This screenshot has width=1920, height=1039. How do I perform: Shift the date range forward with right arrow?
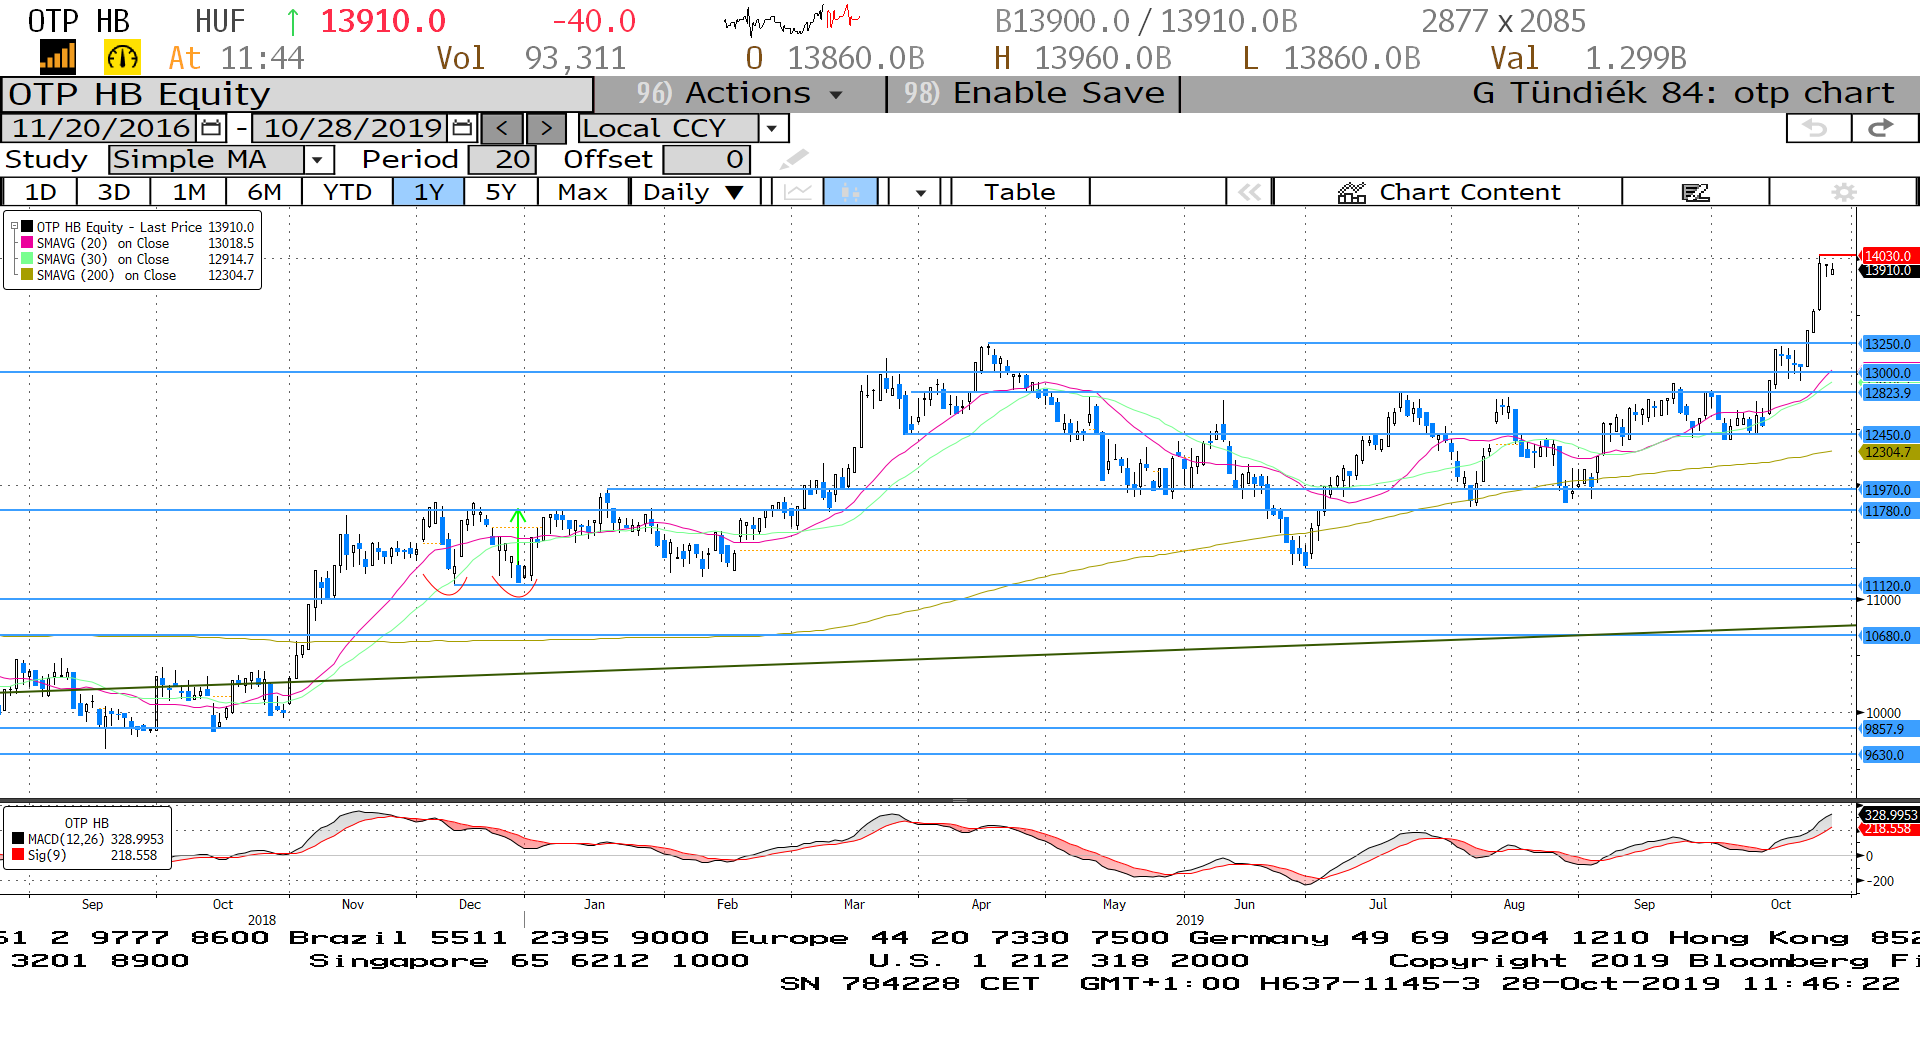546,128
